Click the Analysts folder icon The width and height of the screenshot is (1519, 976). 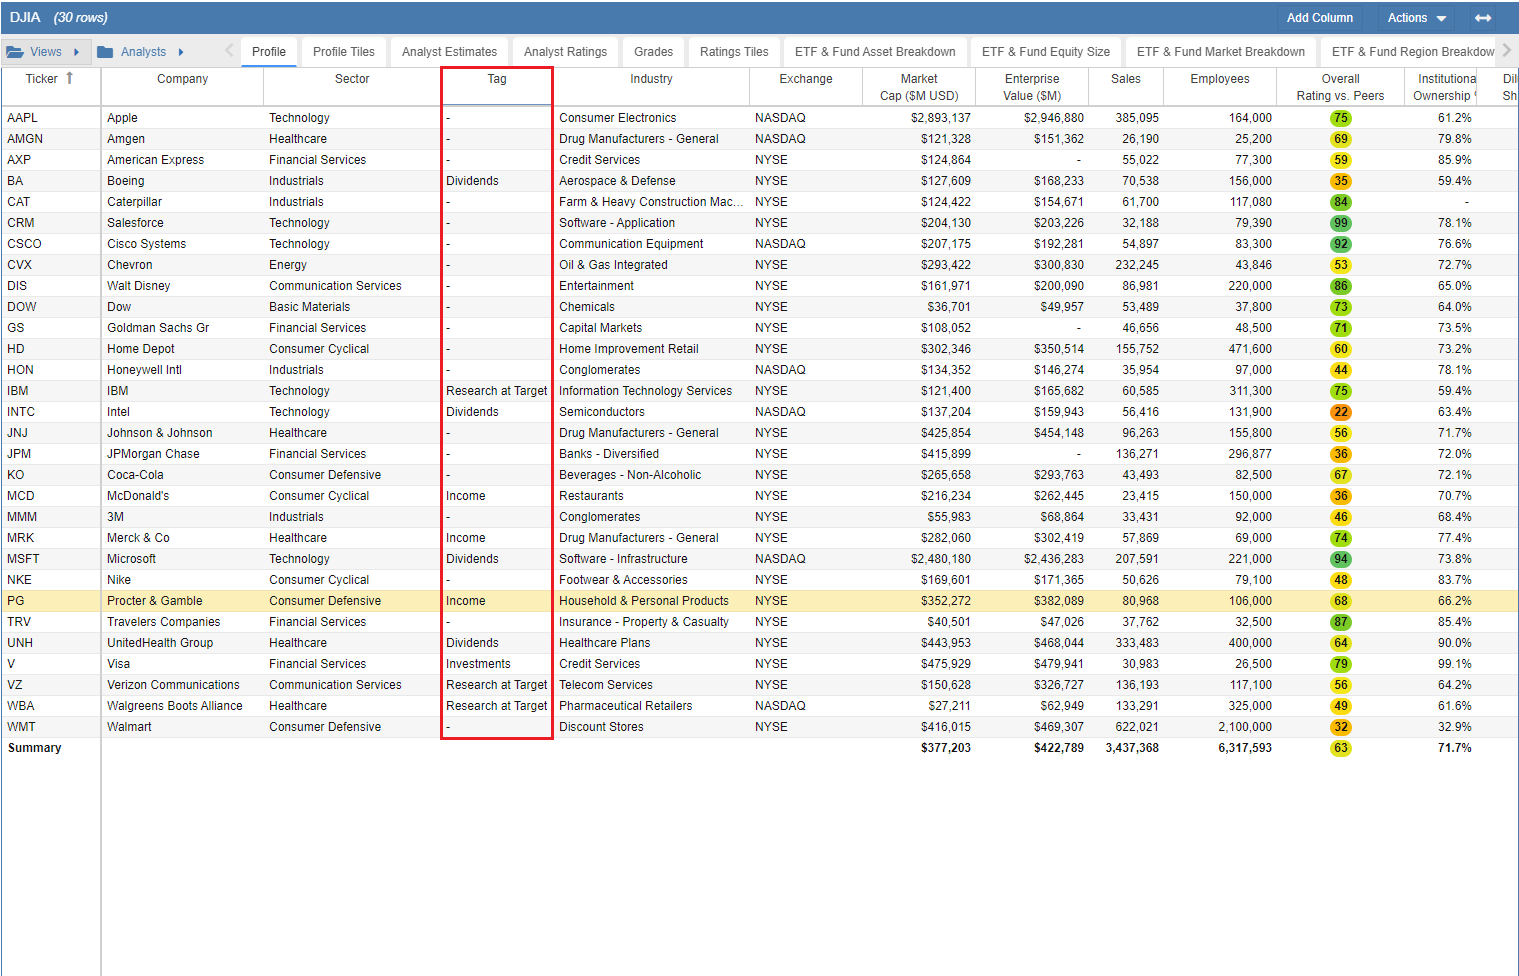point(105,52)
